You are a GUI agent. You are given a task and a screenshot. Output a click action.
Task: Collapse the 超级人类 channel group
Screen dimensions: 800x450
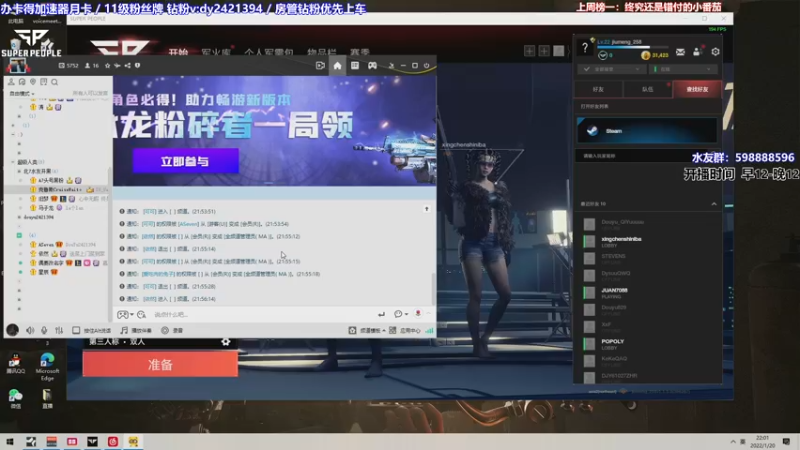pyautogui.click(x=13, y=162)
